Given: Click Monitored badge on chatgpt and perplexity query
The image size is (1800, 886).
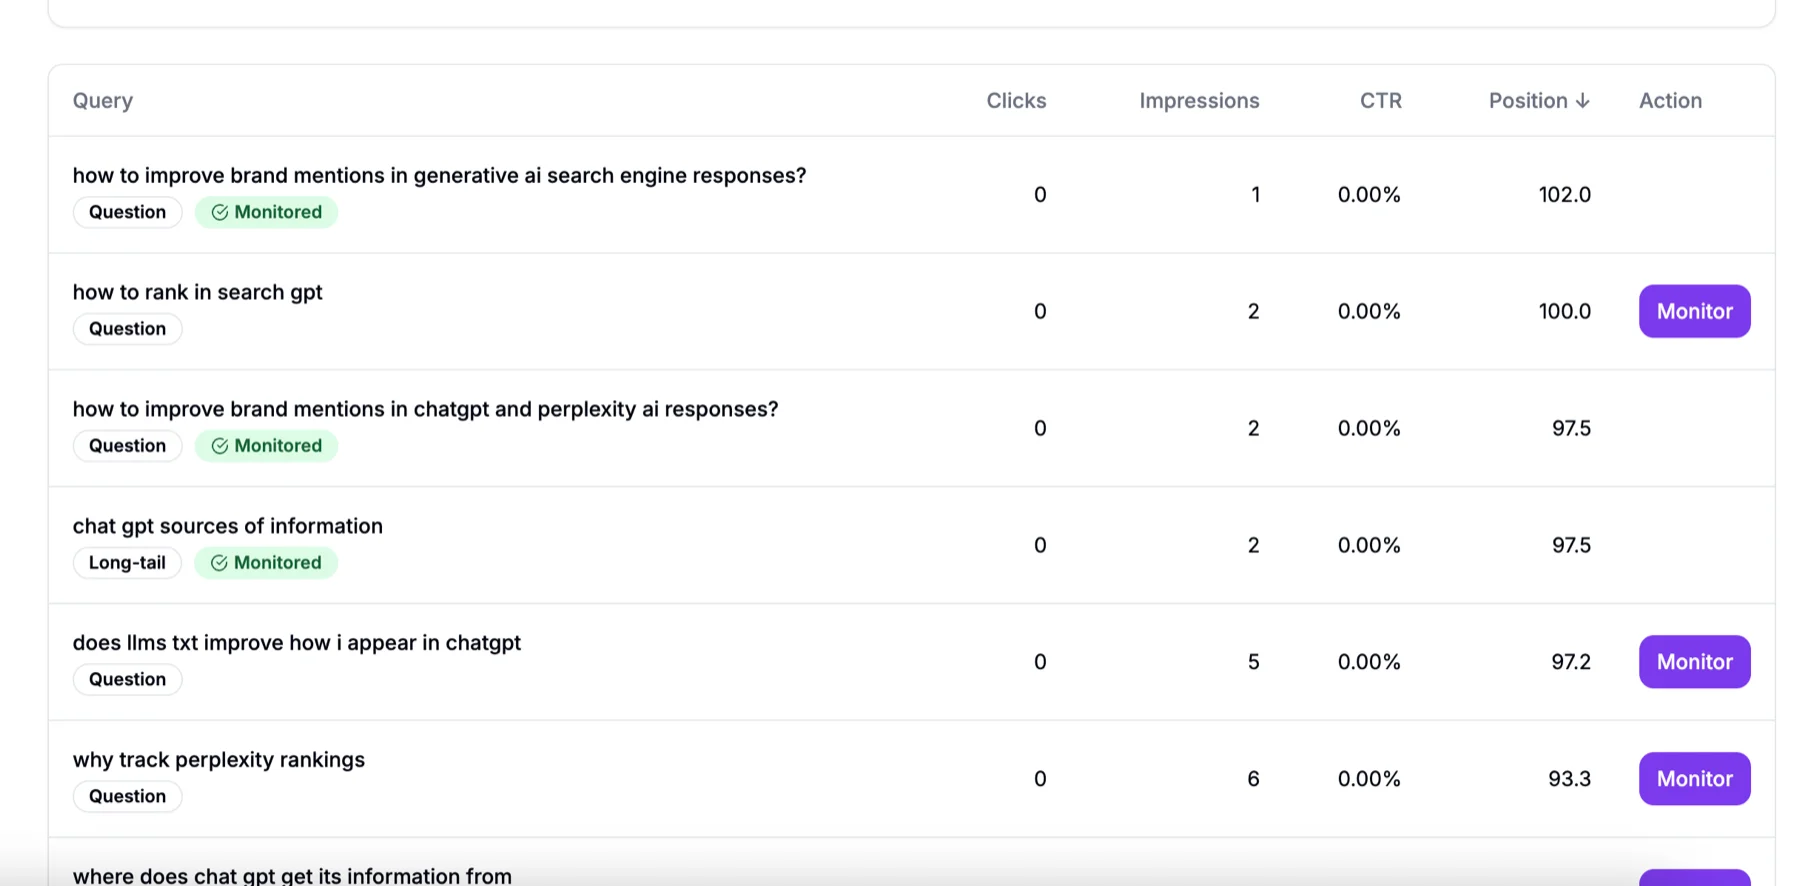Looking at the screenshot, I should tap(267, 446).
